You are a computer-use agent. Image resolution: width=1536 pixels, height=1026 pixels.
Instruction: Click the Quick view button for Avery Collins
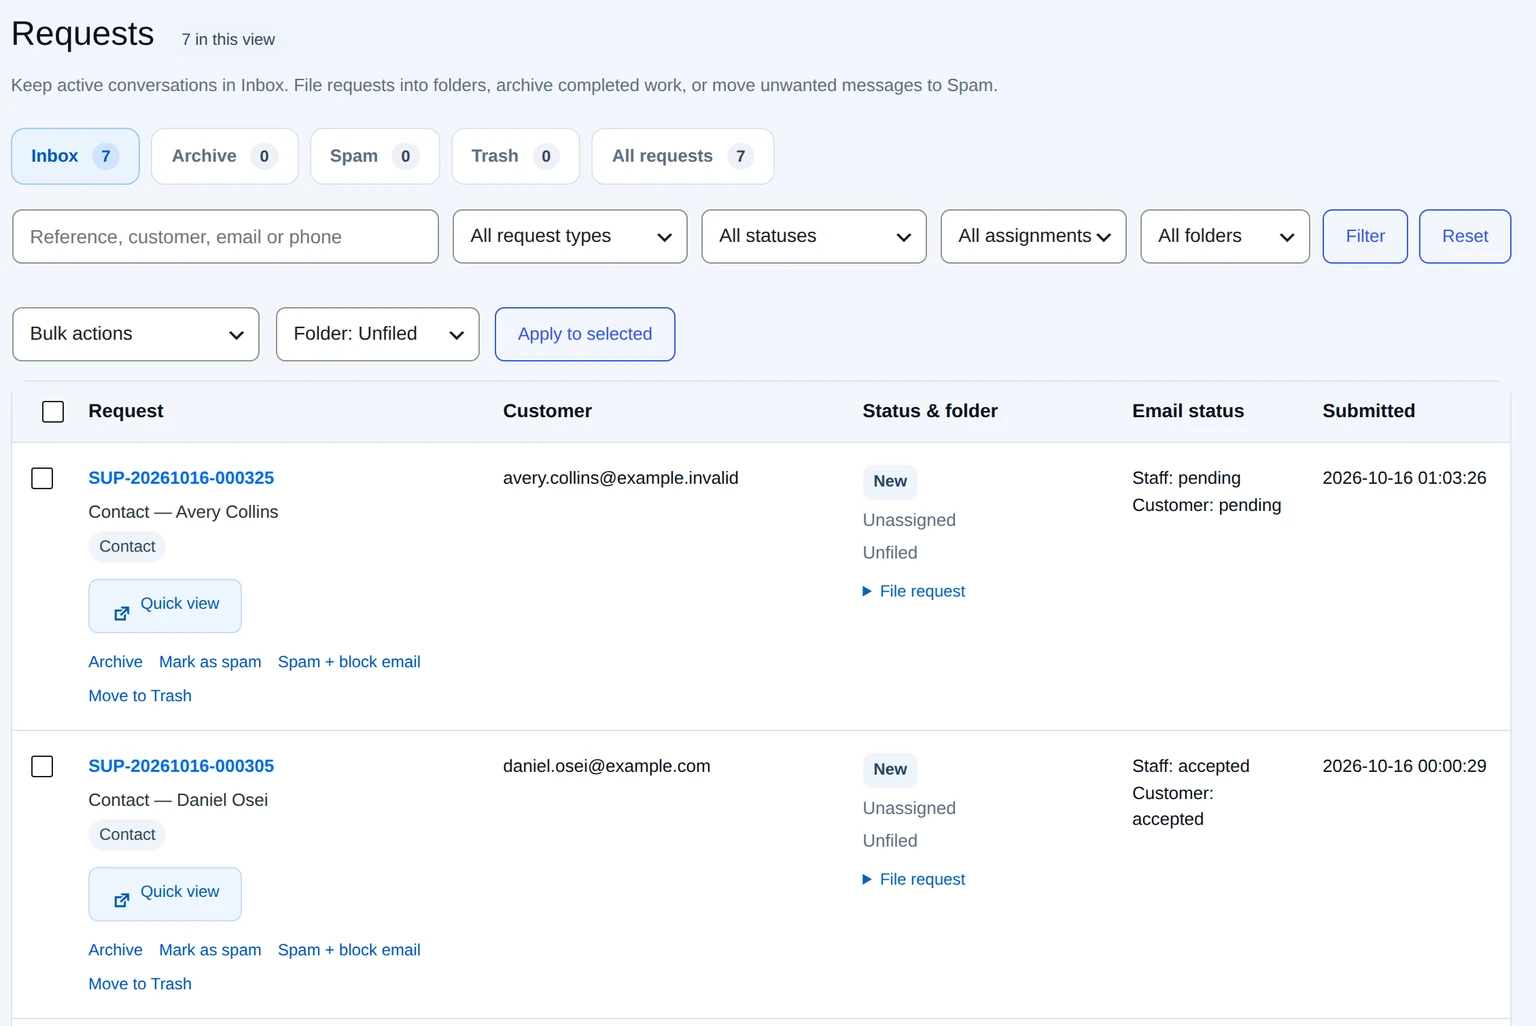[x=165, y=606]
